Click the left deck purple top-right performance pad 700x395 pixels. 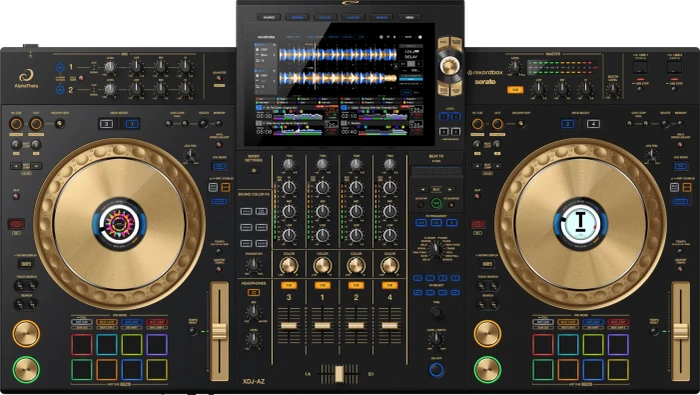pos(157,345)
